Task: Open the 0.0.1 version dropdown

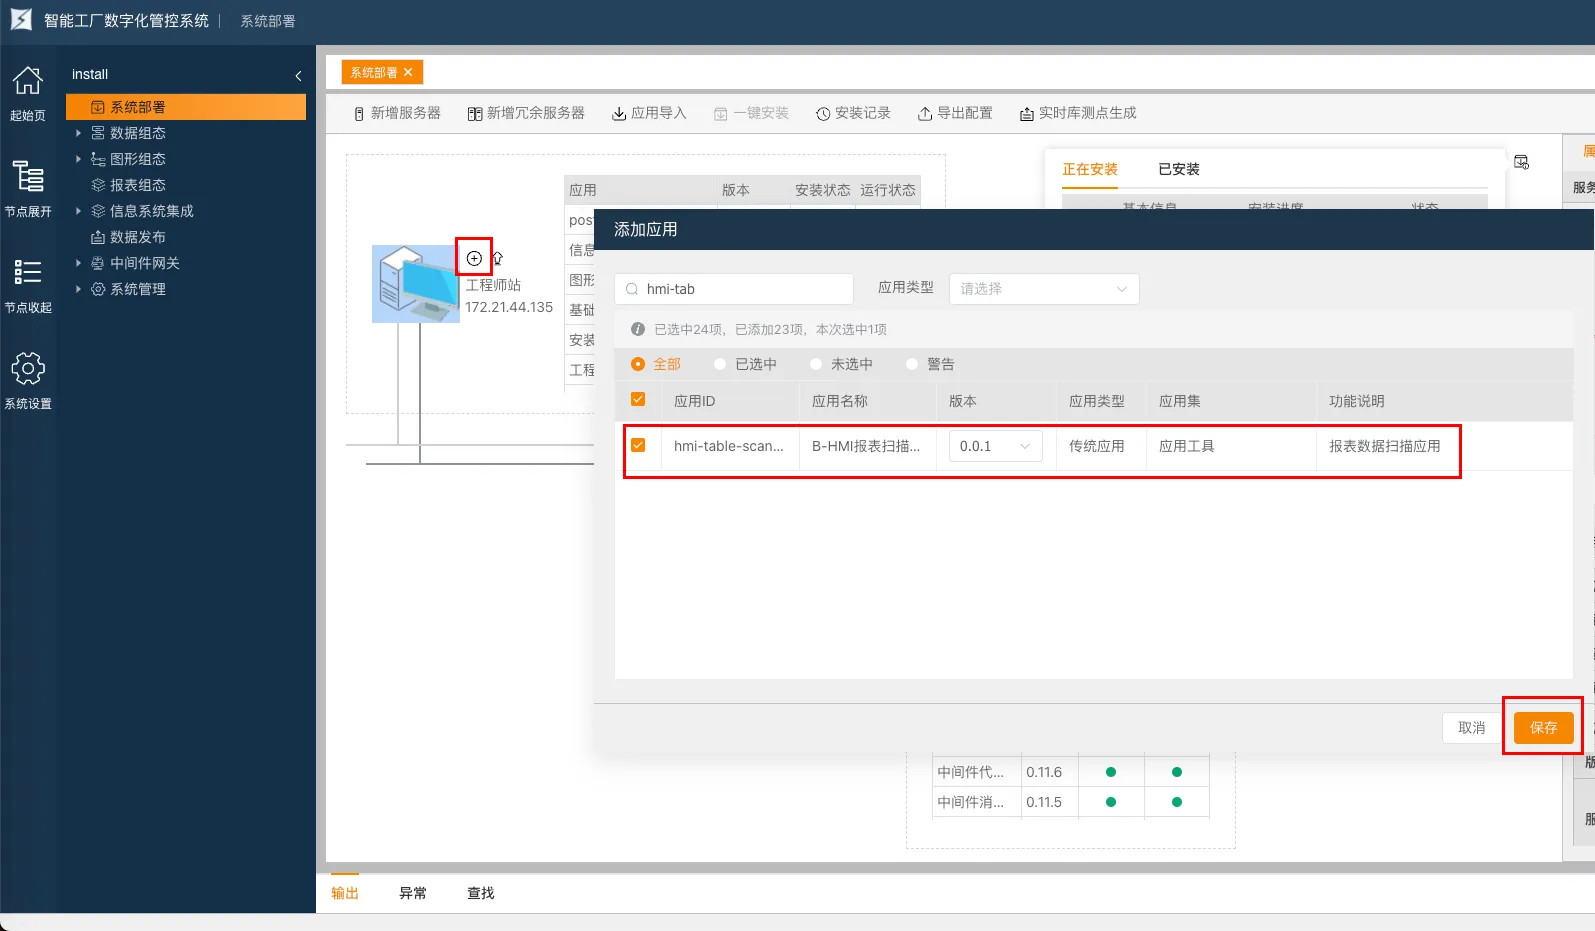Action: click(995, 447)
